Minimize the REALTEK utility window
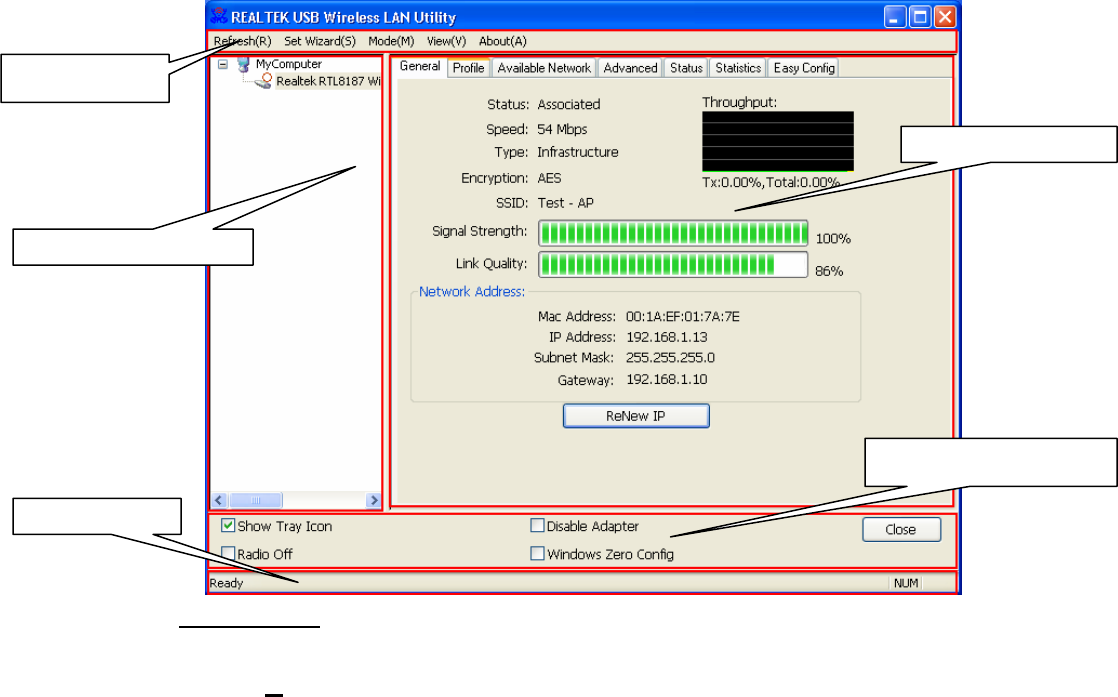This screenshot has width=1118, height=697. (x=895, y=16)
